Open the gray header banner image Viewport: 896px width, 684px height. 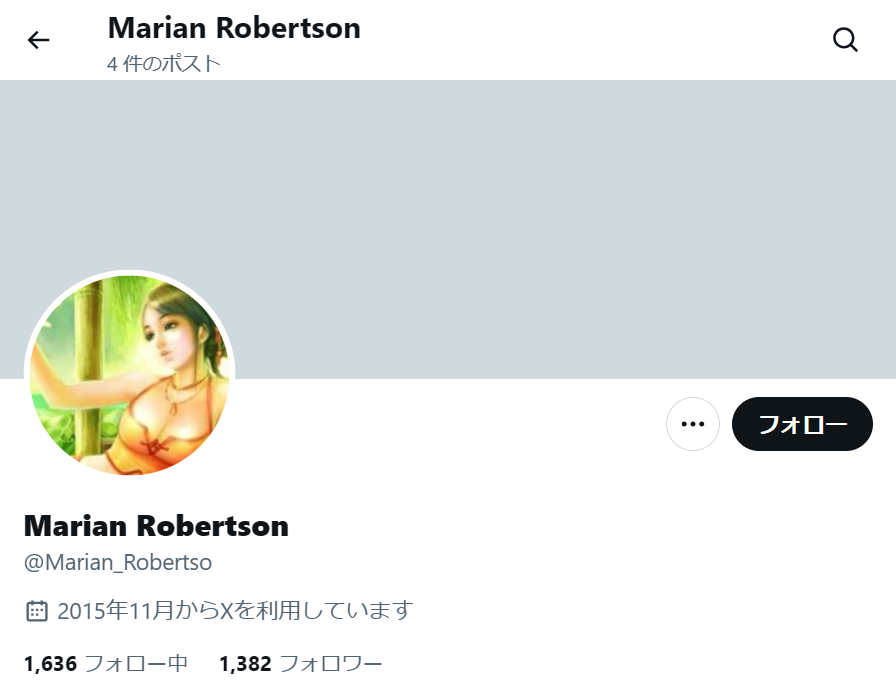coord(448,229)
